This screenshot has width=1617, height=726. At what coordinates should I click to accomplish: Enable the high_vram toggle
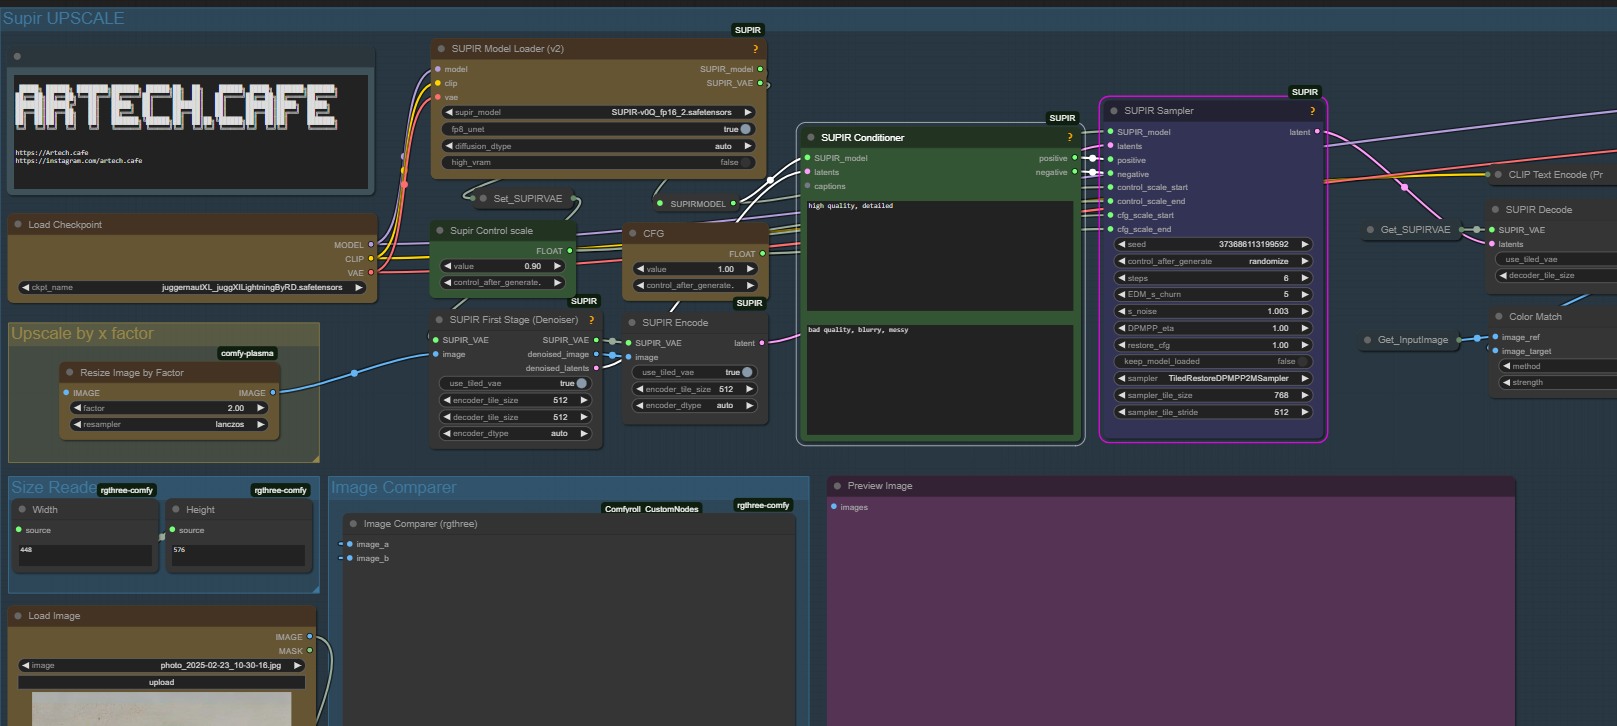[x=745, y=162]
